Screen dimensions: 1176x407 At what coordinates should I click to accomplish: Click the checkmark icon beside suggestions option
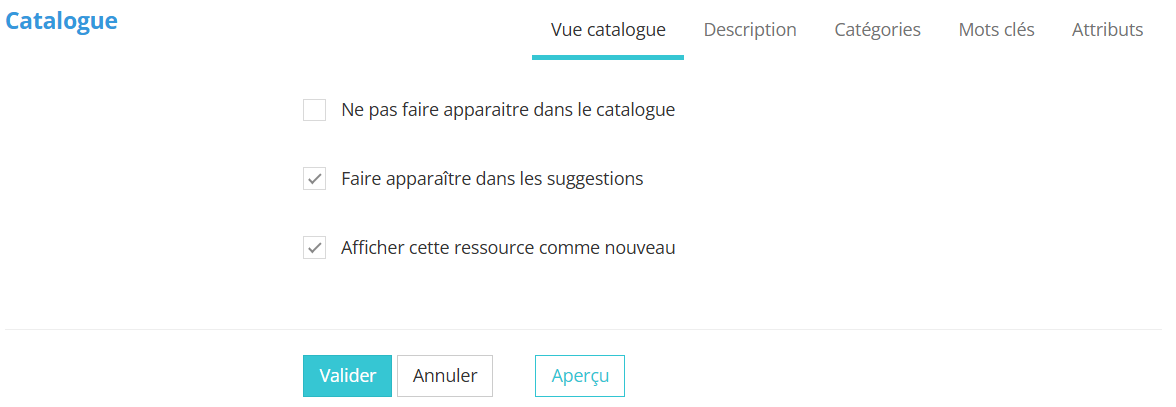(x=315, y=179)
